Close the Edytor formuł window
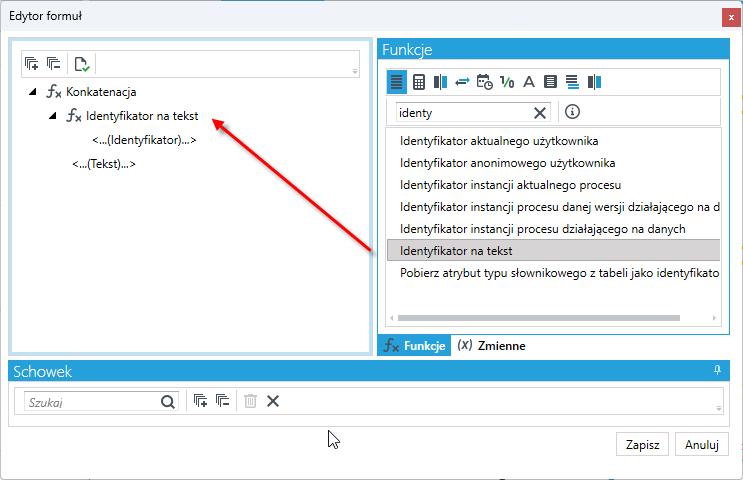 (x=731, y=17)
